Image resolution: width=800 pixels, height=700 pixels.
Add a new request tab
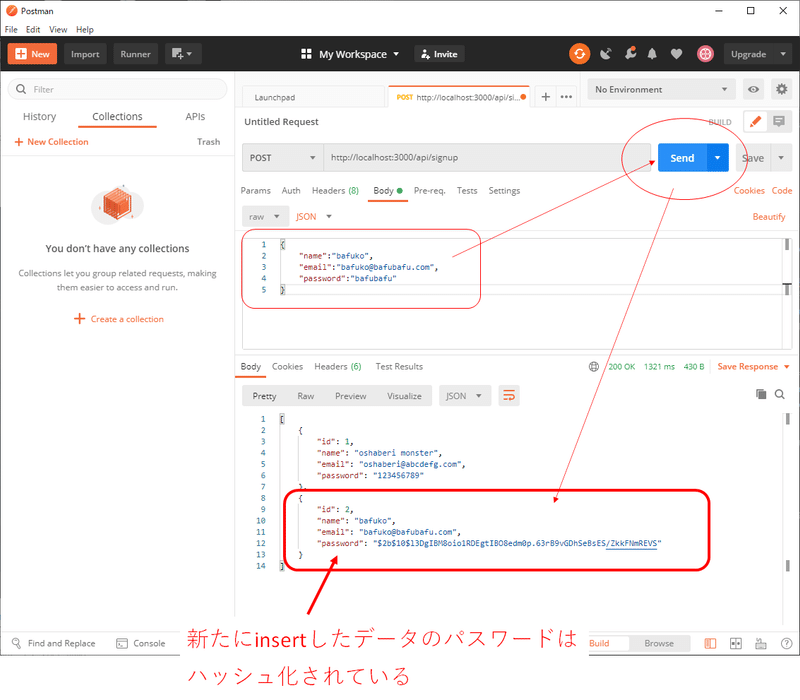click(545, 97)
